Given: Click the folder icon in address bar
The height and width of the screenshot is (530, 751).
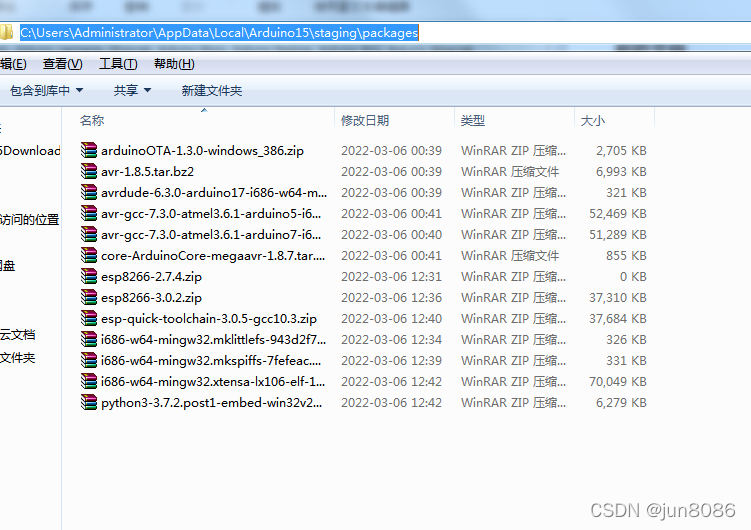Looking at the screenshot, I should pyautogui.click(x=6, y=33).
